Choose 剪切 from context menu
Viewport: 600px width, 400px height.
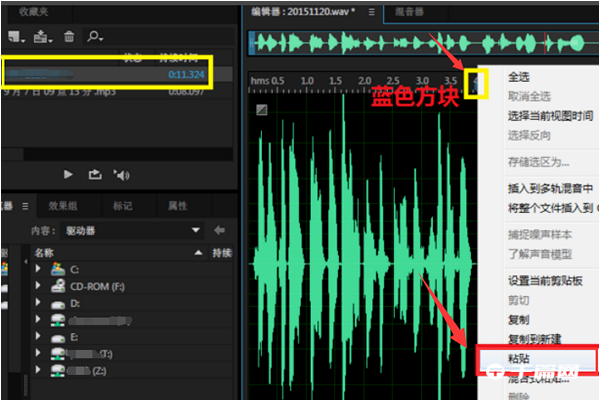(x=518, y=300)
